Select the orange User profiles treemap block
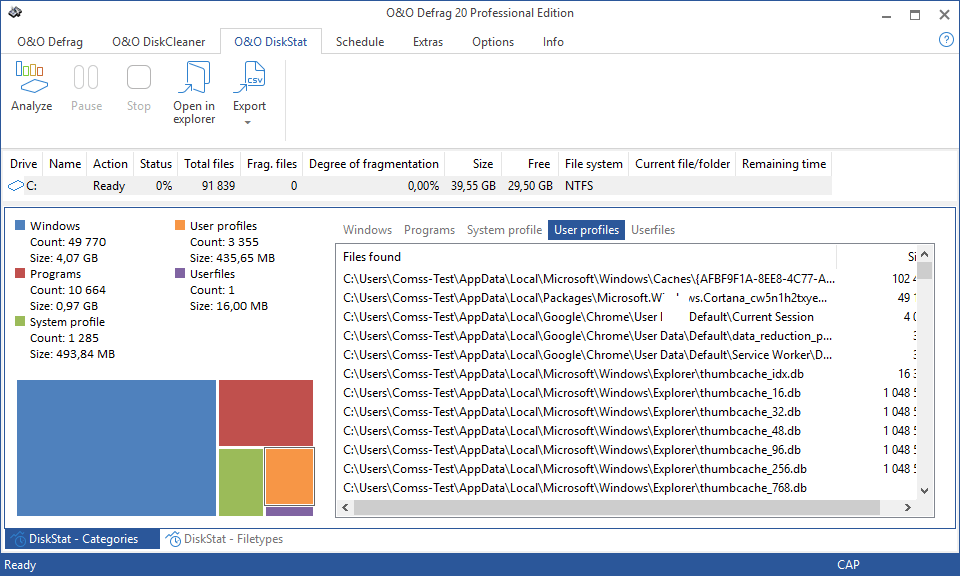The image size is (960, 576). pos(289,476)
